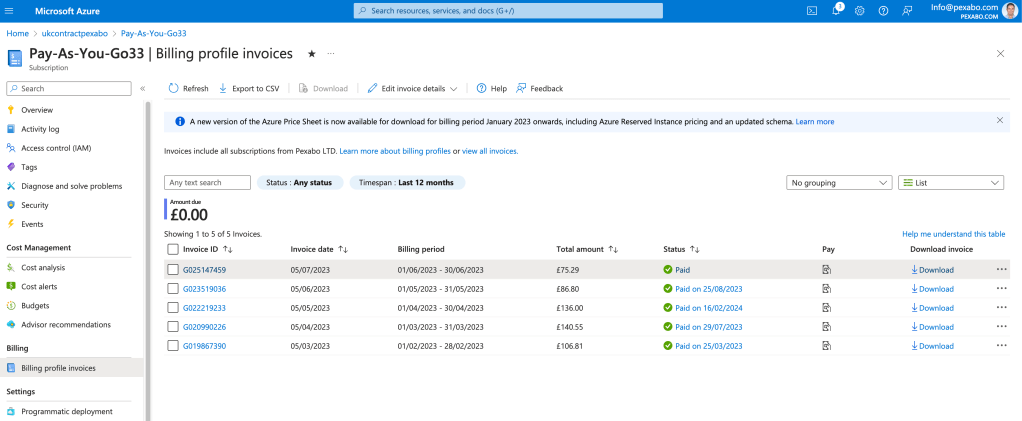Tick the checkbox for invoice G022219233
Screen dimensions: 1022x421
173,308
